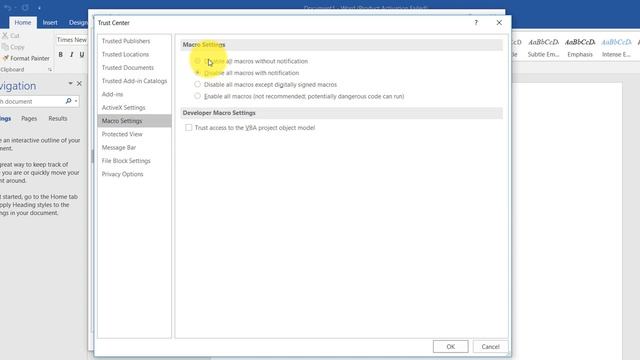Click the Copy icon in Word ribbon
This screenshot has width=640, height=360.
(x=5, y=47)
